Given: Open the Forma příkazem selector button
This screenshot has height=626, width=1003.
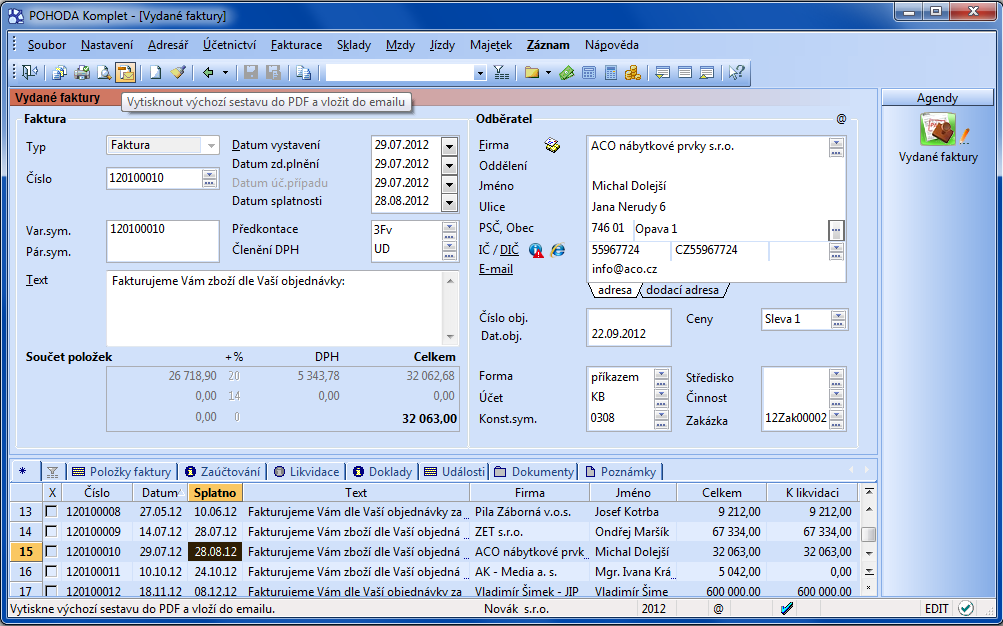Looking at the screenshot, I should (x=661, y=377).
